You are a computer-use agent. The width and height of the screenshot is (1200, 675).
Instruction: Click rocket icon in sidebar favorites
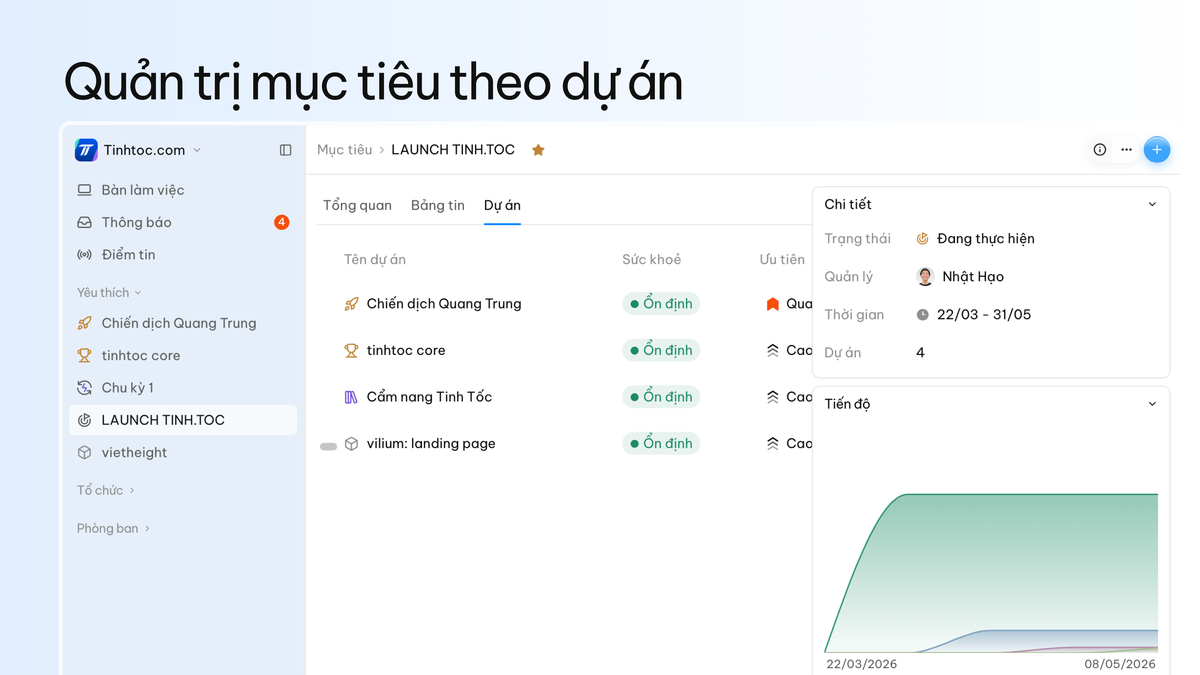[x=85, y=323]
